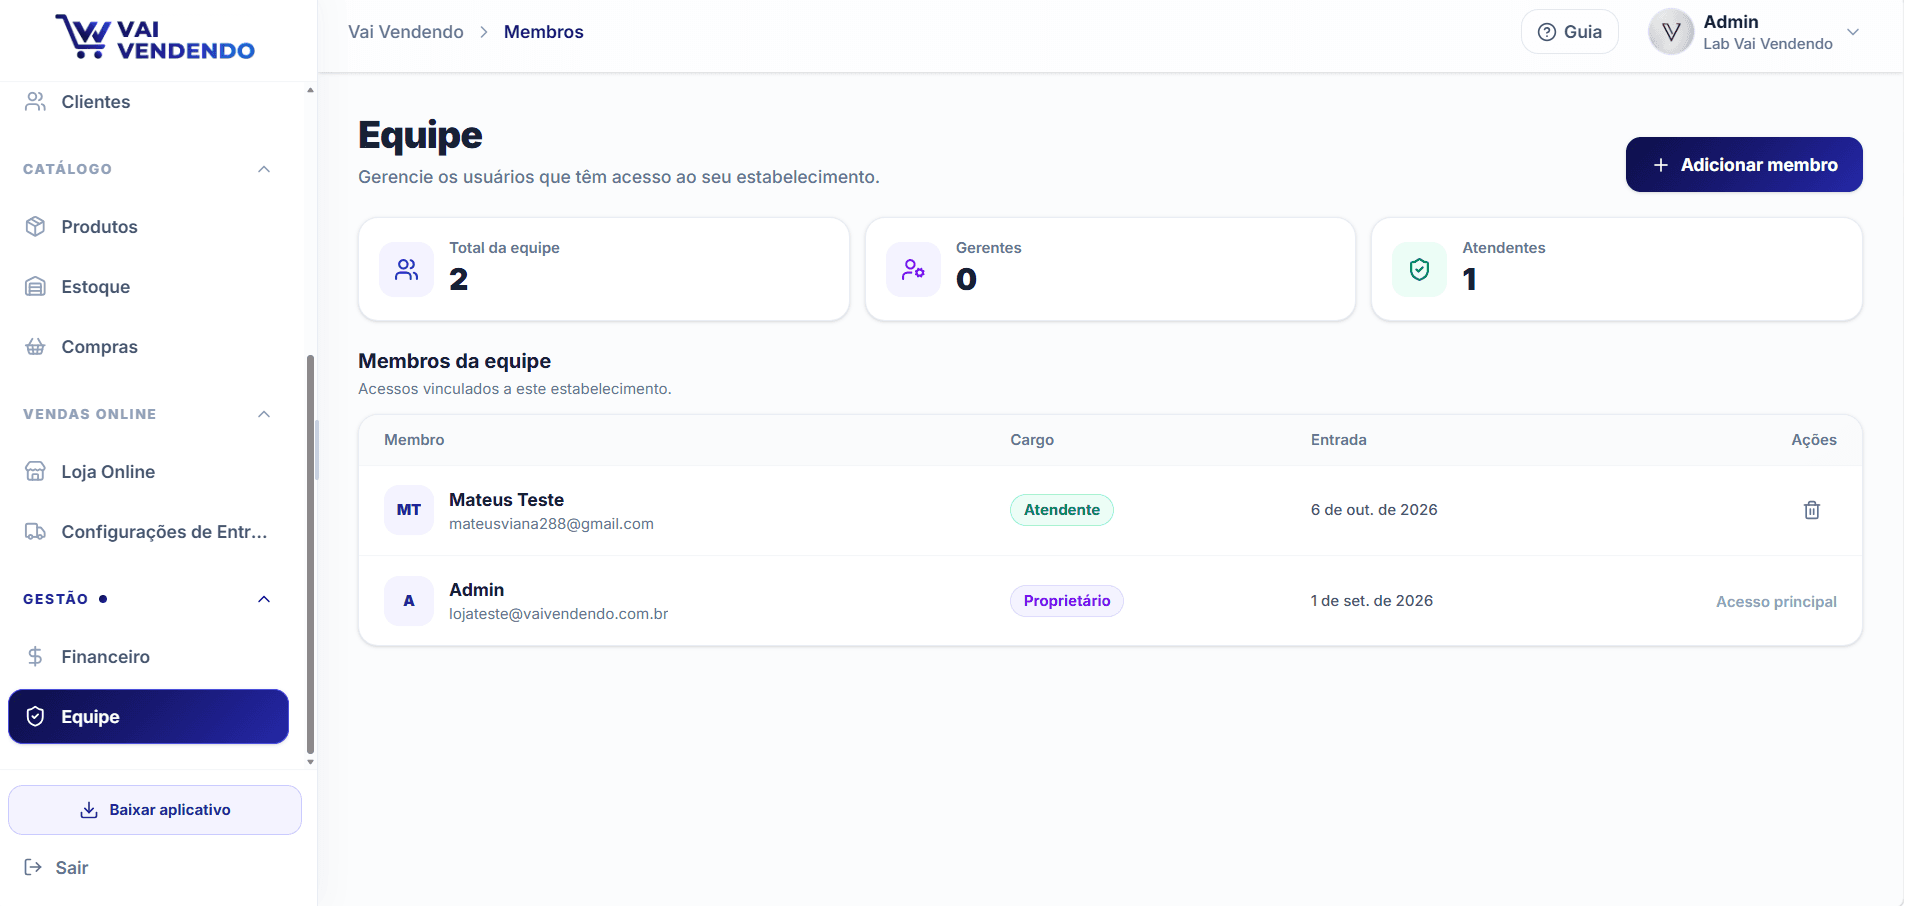Click the sidebar vertical scrollbar
Image resolution: width=1906 pixels, height=906 pixels.
point(310,553)
